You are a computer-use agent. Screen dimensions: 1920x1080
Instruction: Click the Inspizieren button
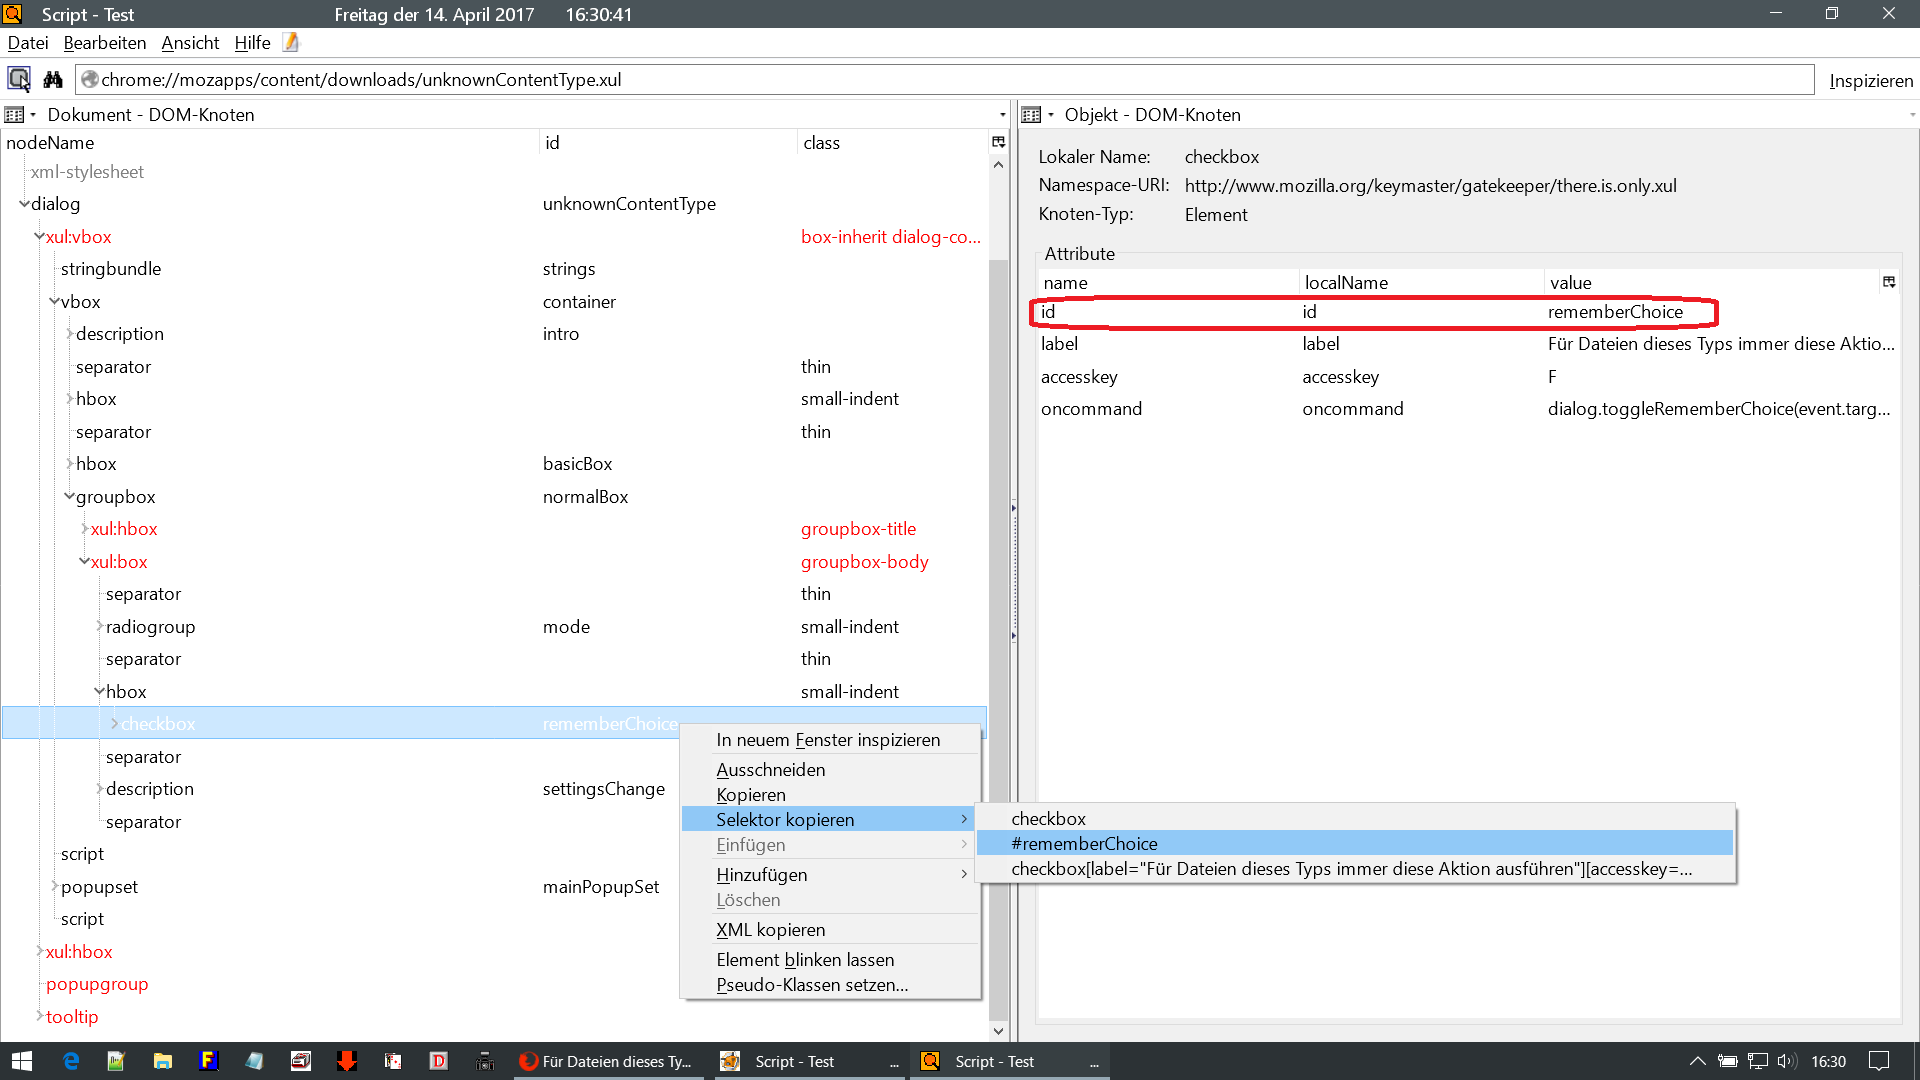click(1870, 80)
